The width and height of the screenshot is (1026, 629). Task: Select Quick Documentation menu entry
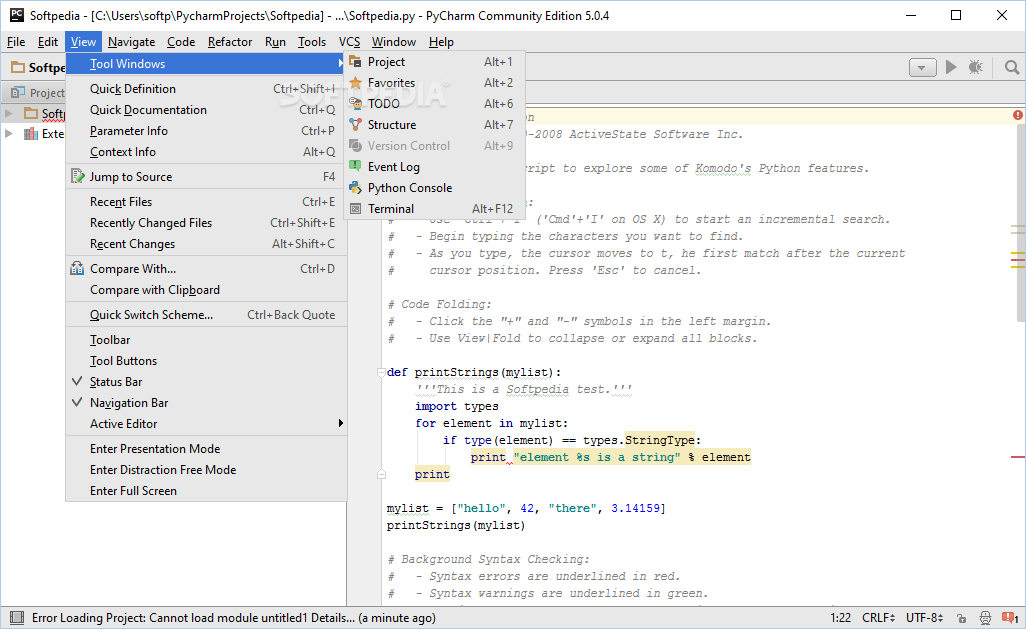coord(206,109)
